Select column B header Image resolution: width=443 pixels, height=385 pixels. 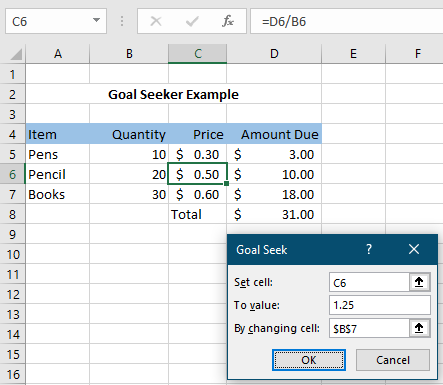(129, 54)
